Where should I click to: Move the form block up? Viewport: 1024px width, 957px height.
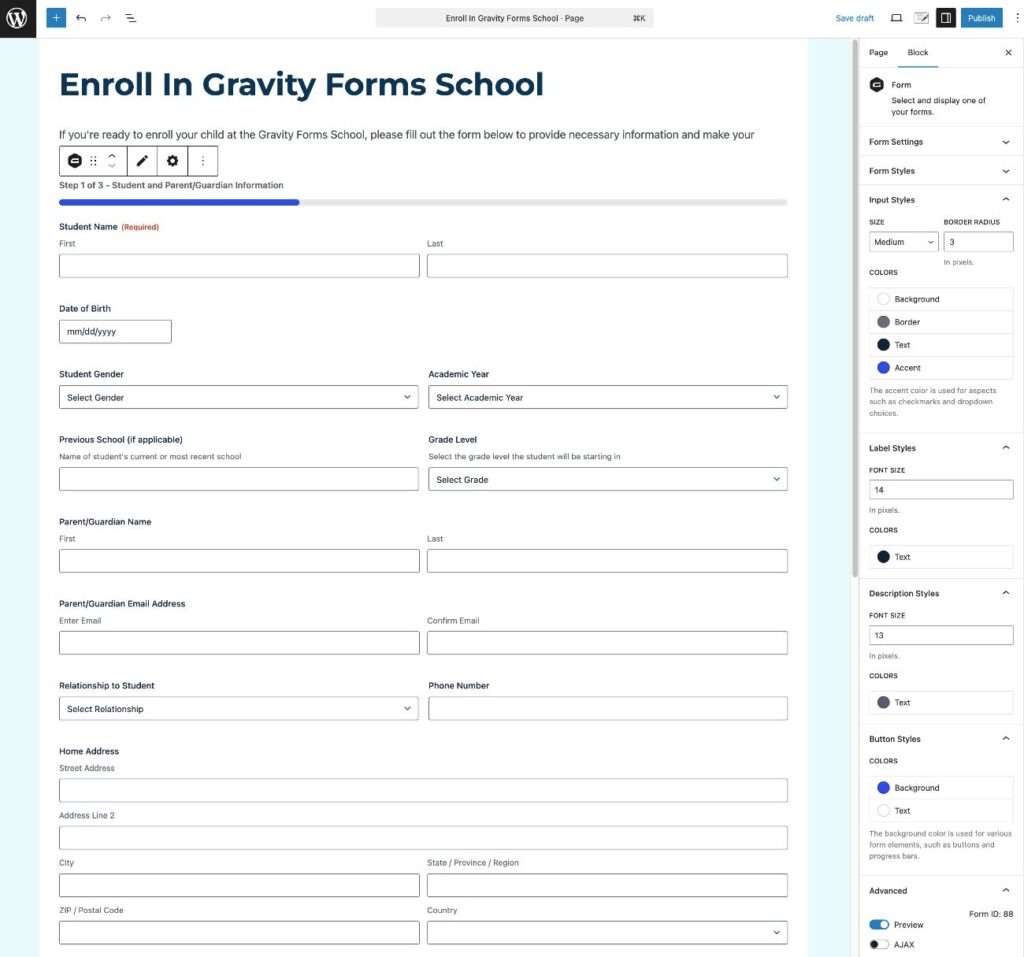point(112,155)
